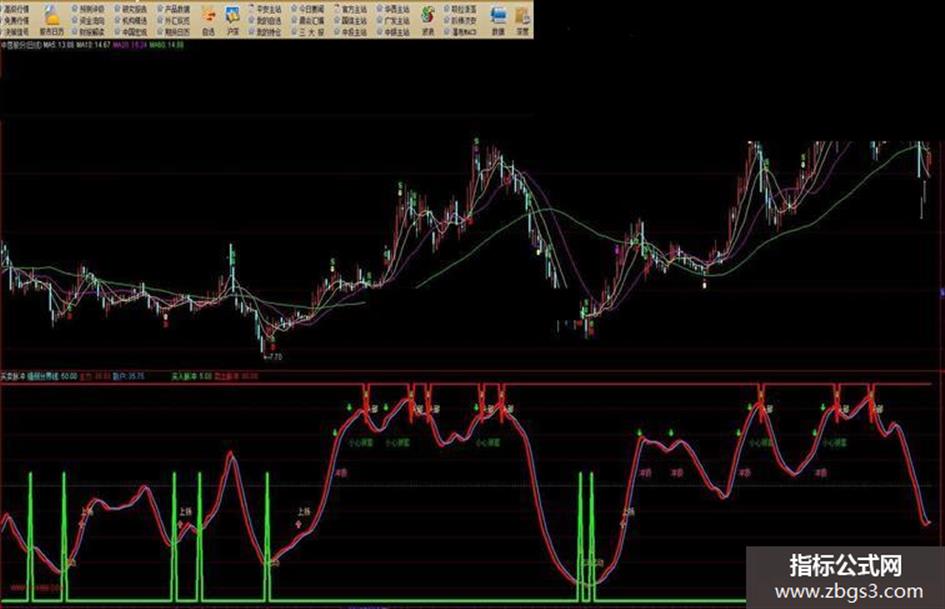Open 期货日历 in the toolbar

174,32
